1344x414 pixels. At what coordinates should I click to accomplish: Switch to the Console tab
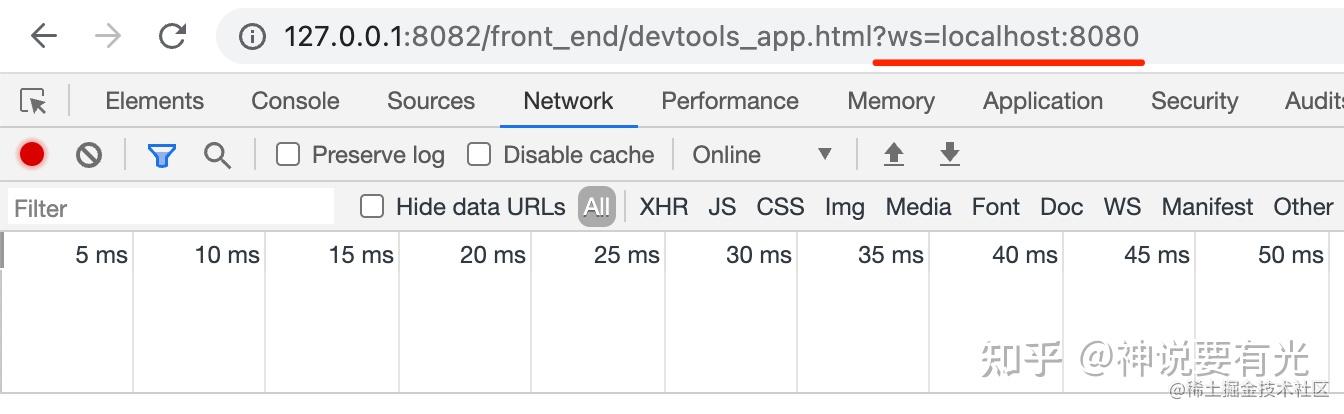(x=295, y=101)
